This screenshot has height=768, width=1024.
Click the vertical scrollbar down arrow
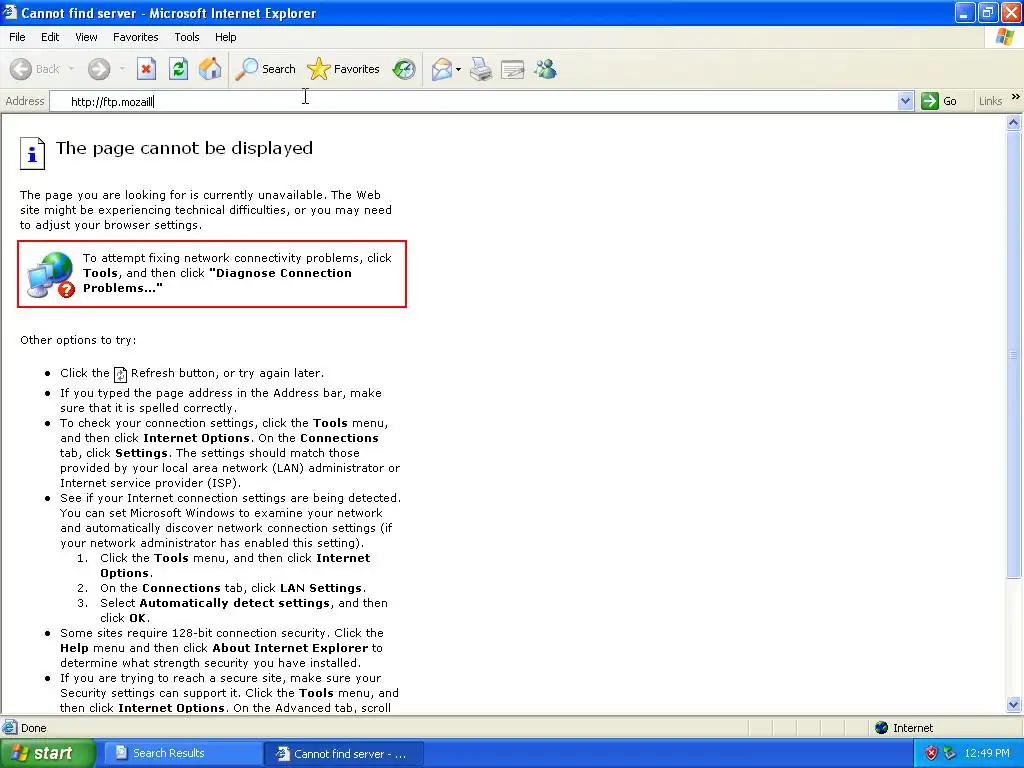click(x=1014, y=704)
